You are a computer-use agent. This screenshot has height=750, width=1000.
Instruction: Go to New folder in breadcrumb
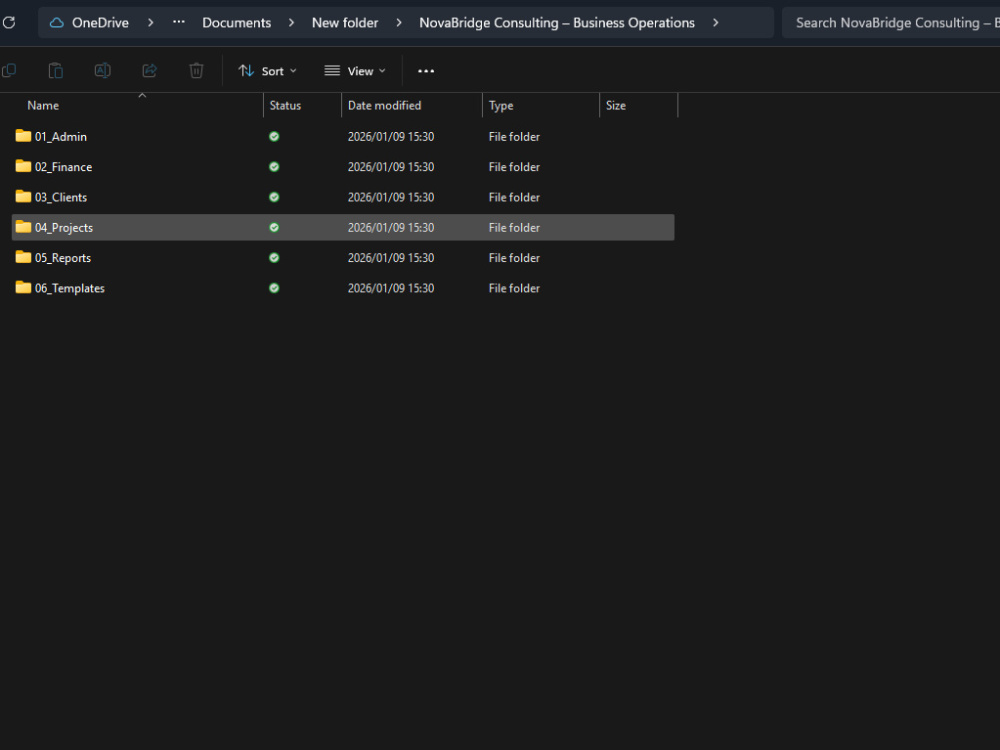(345, 23)
